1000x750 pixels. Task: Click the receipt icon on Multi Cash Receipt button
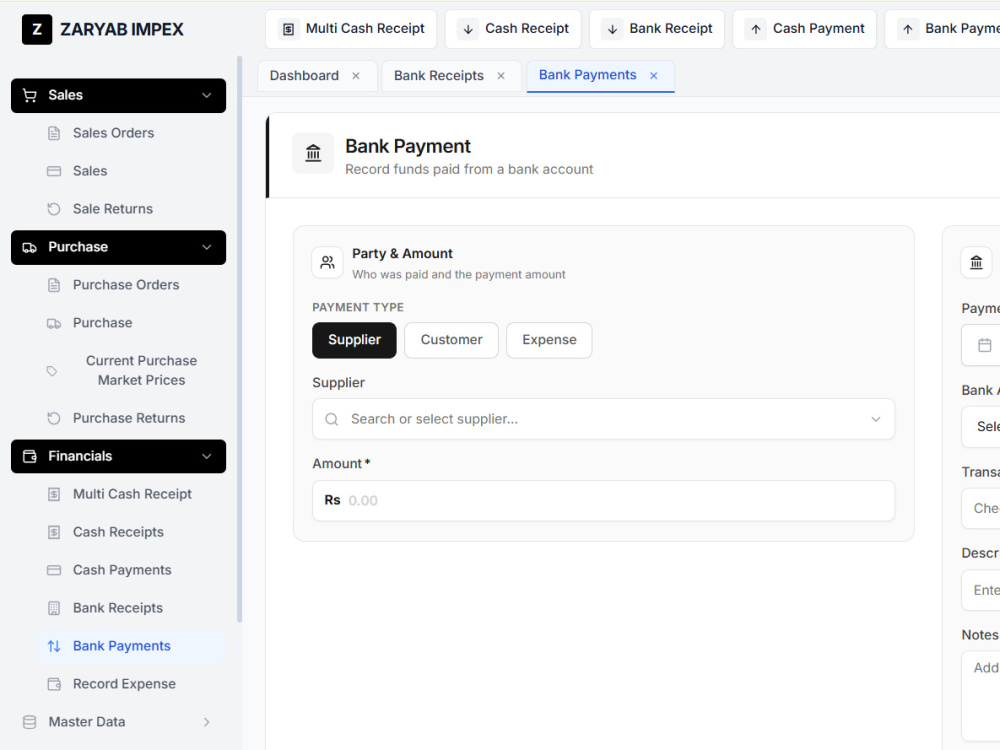[288, 29]
